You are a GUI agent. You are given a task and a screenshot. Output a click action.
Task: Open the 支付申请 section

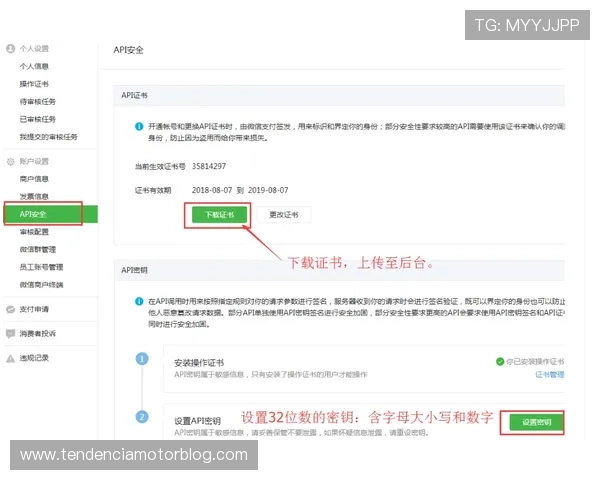(34, 309)
